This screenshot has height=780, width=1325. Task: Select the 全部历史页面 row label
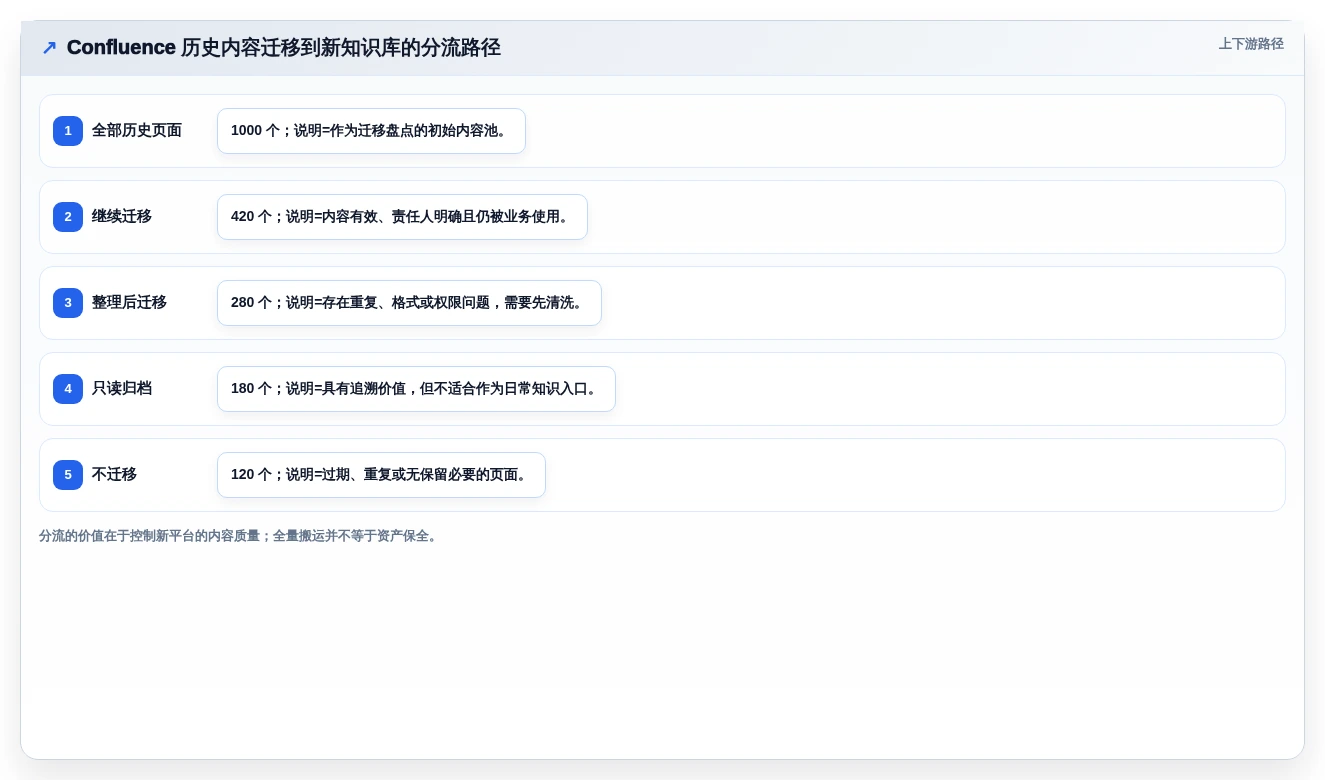click(137, 131)
